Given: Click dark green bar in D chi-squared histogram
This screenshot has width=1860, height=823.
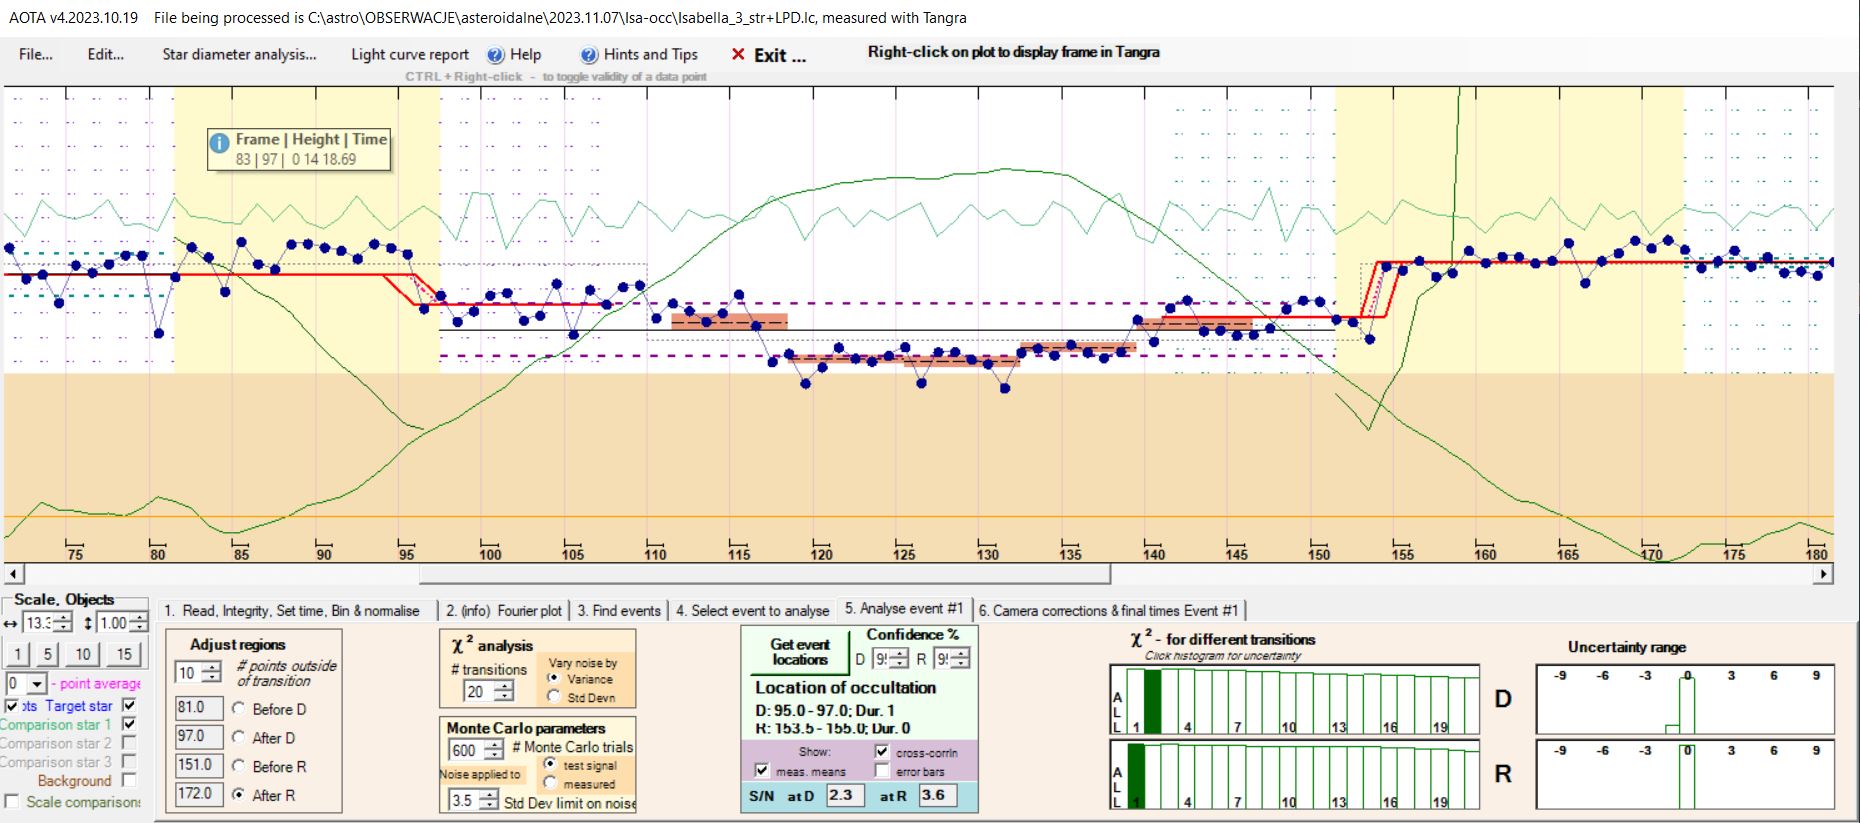Looking at the screenshot, I should tap(1152, 702).
